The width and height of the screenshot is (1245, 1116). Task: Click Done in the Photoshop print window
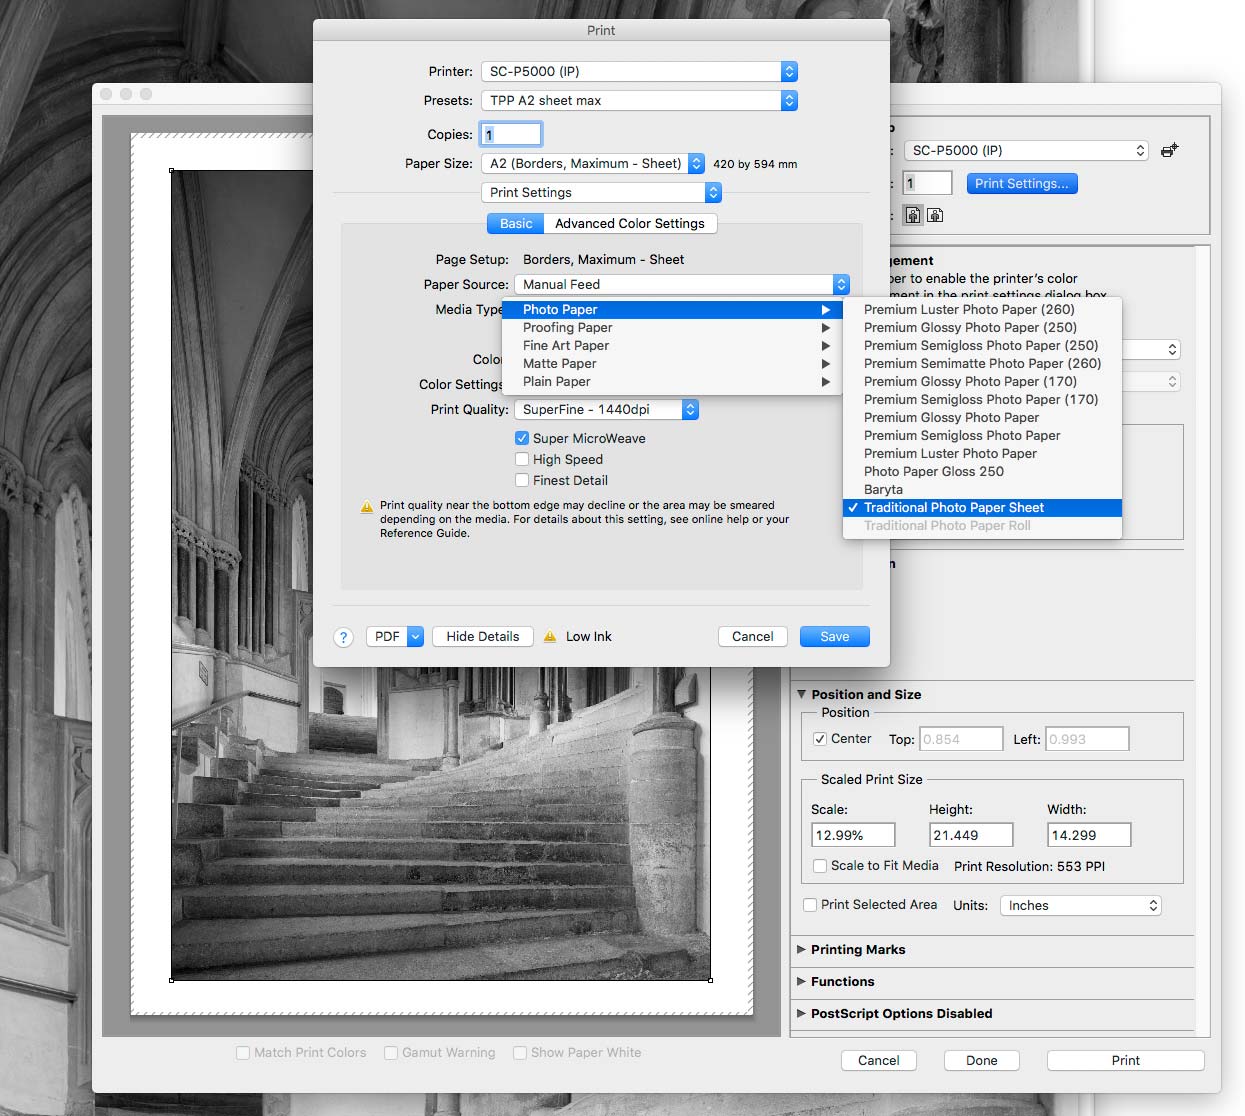[982, 1061]
